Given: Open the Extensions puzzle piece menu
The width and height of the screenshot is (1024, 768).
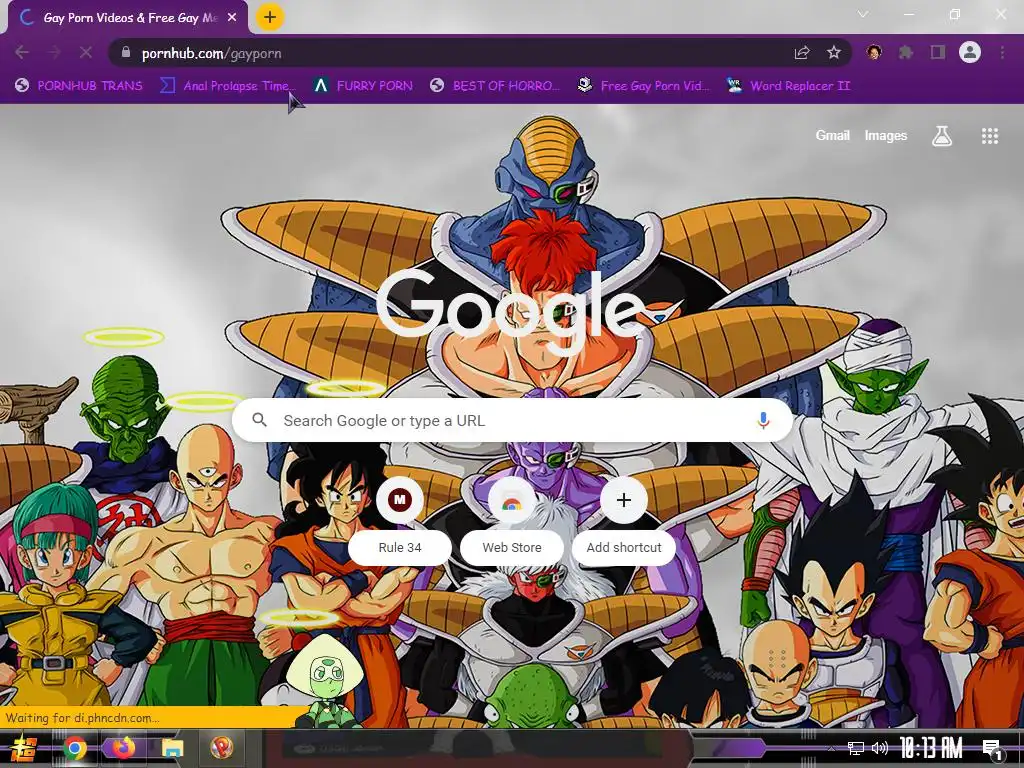Looking at the screenshot, I should point(906,52).
